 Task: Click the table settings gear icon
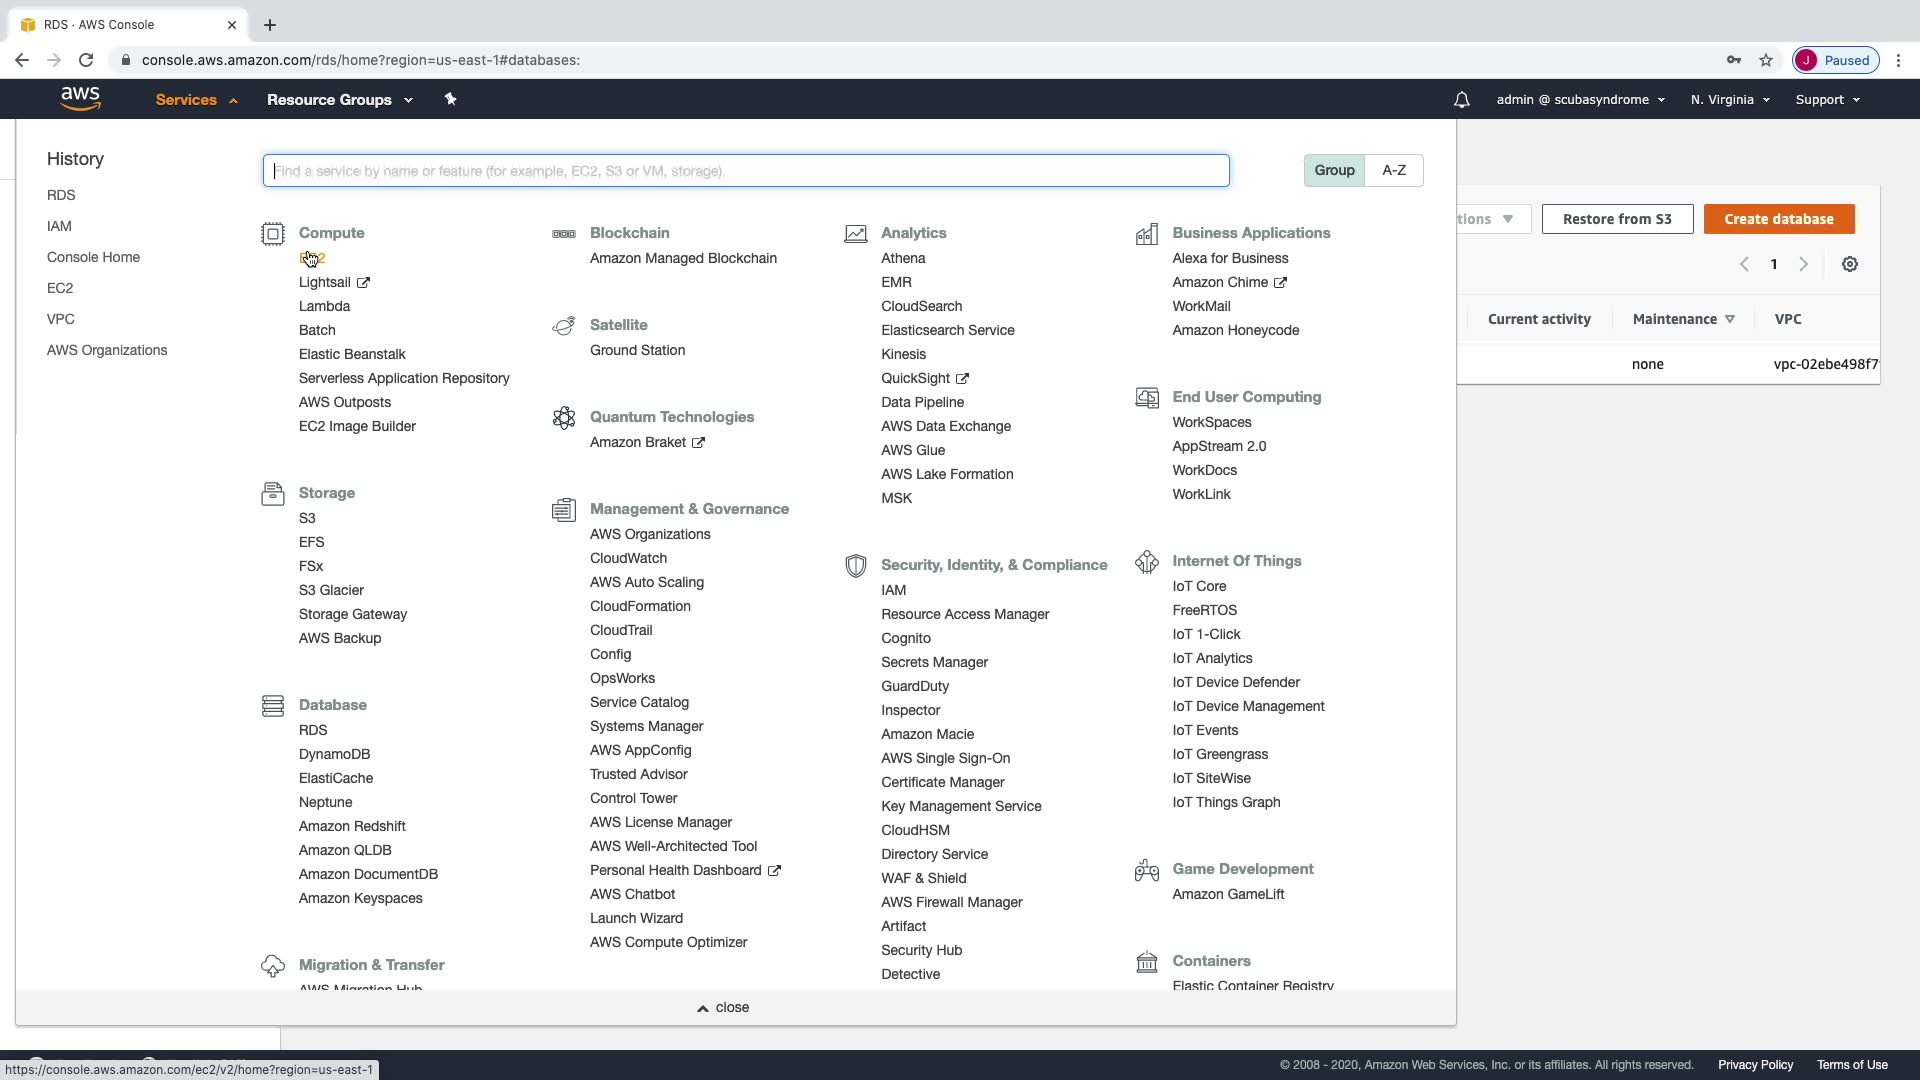pyautogui.click(x=1849, y=264)
